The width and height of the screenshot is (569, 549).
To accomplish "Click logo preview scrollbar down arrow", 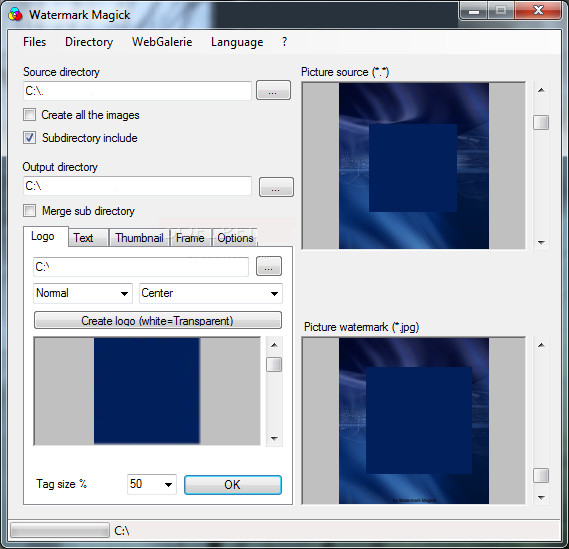I will tap(274, 439).
